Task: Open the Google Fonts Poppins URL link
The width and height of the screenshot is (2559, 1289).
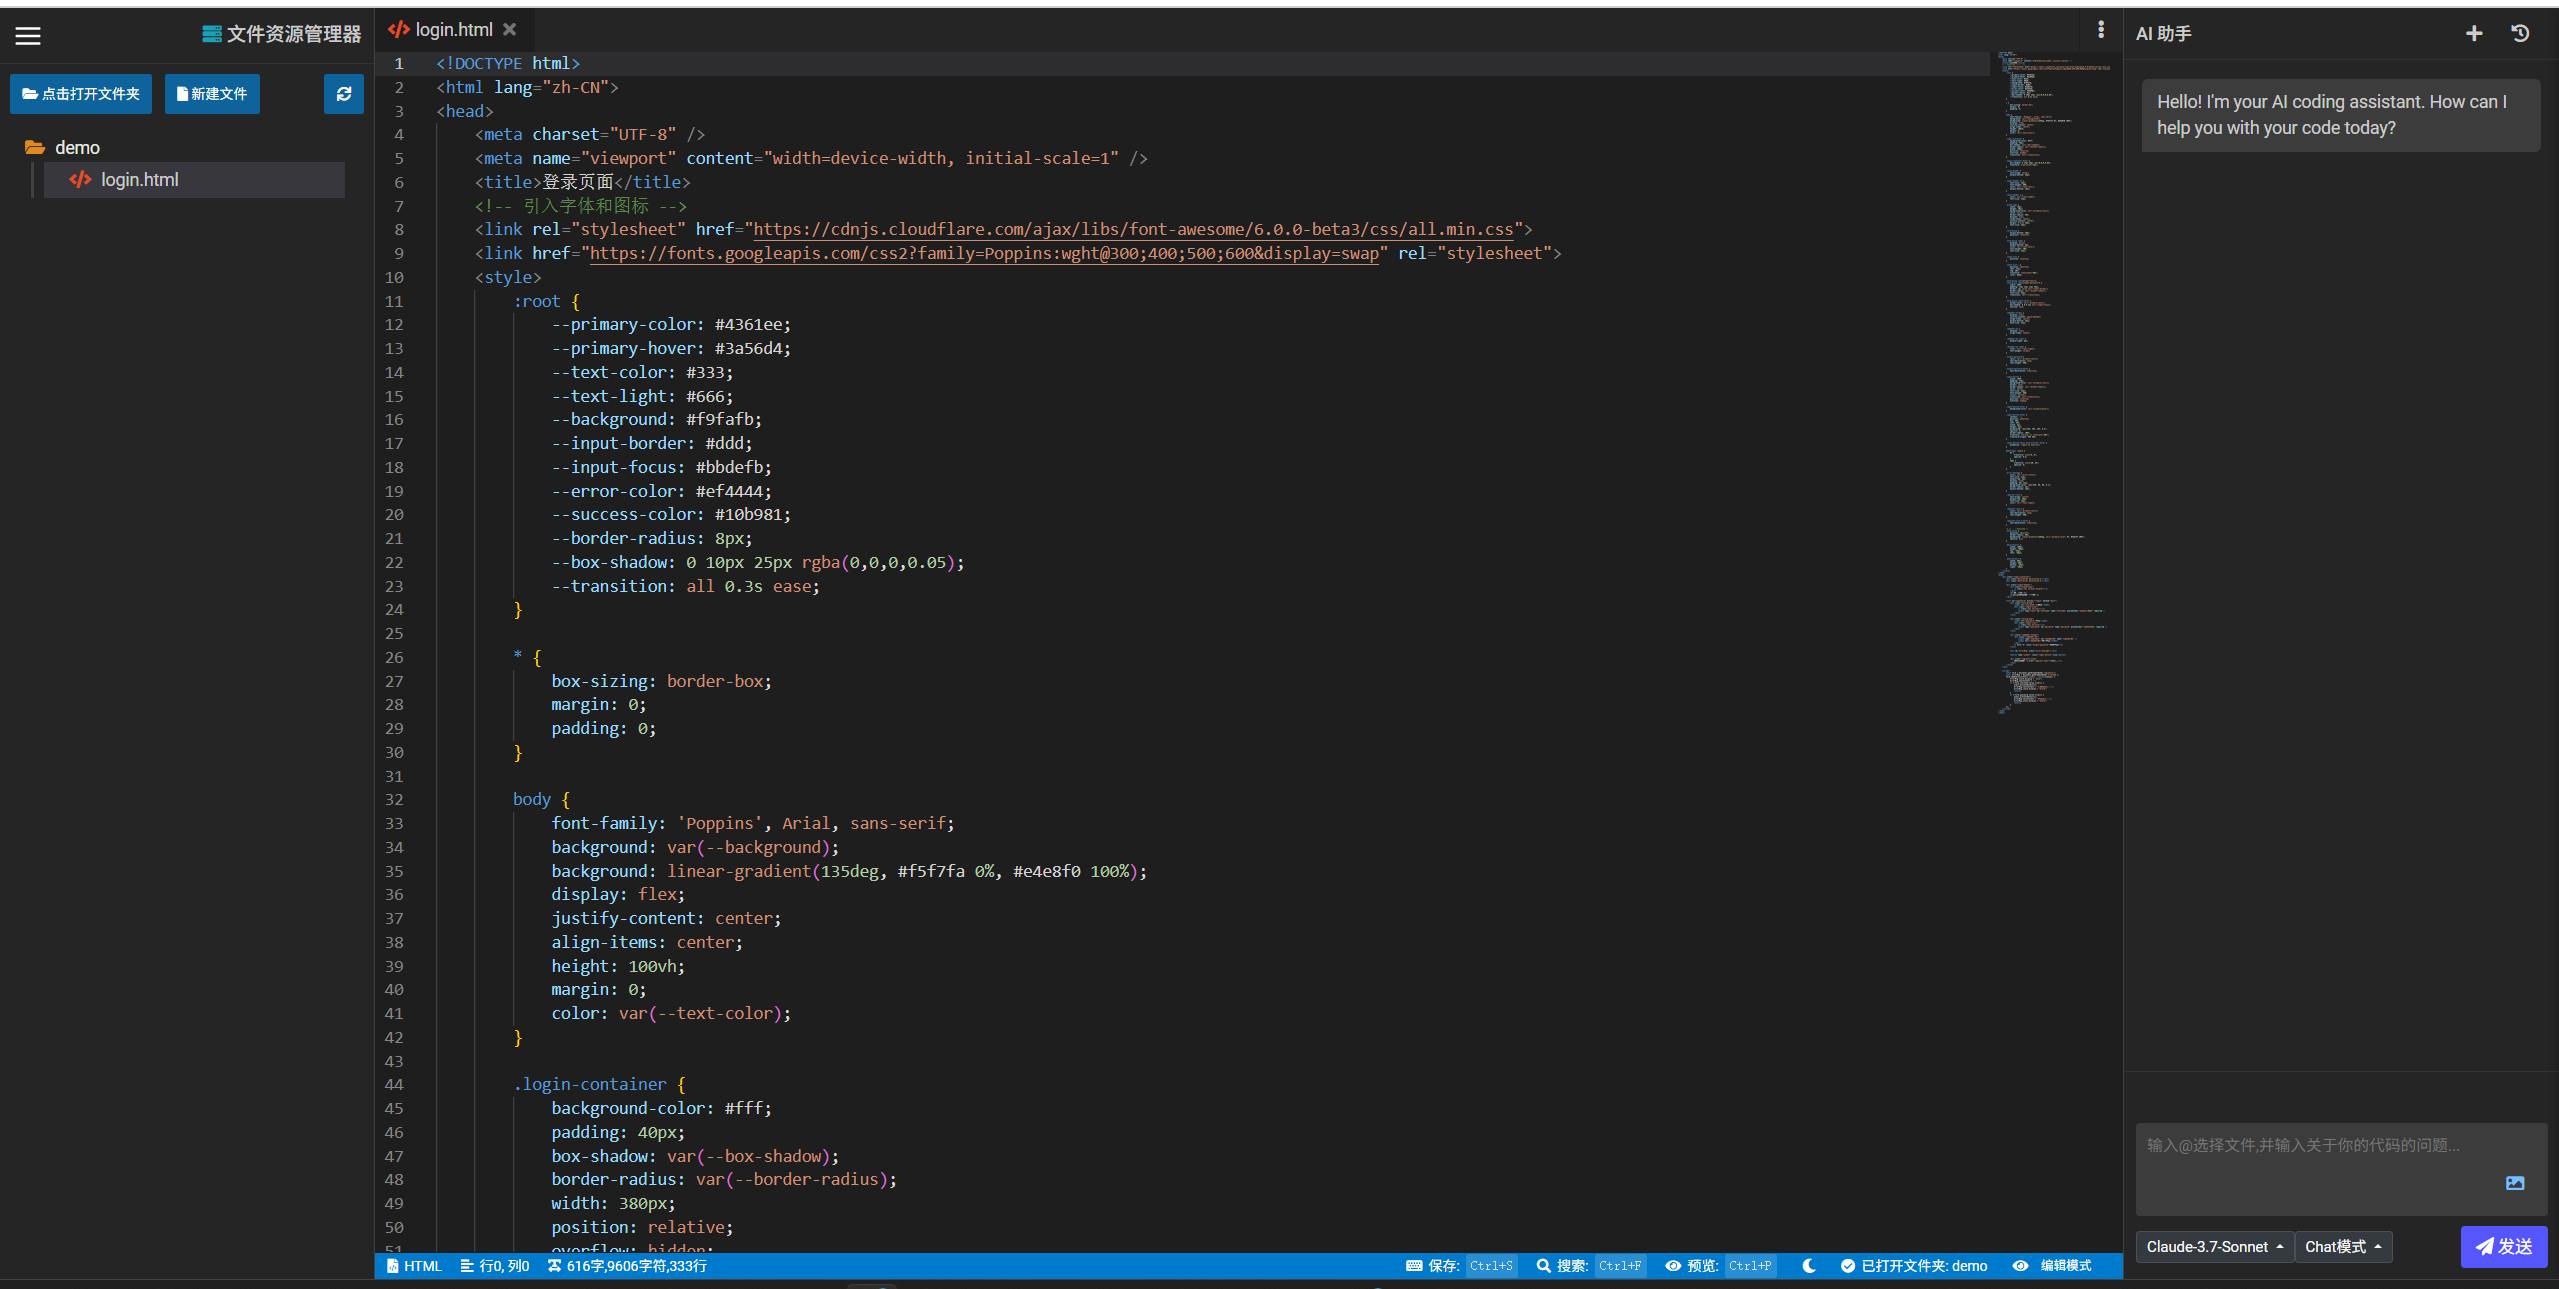Action: point(984,254)
